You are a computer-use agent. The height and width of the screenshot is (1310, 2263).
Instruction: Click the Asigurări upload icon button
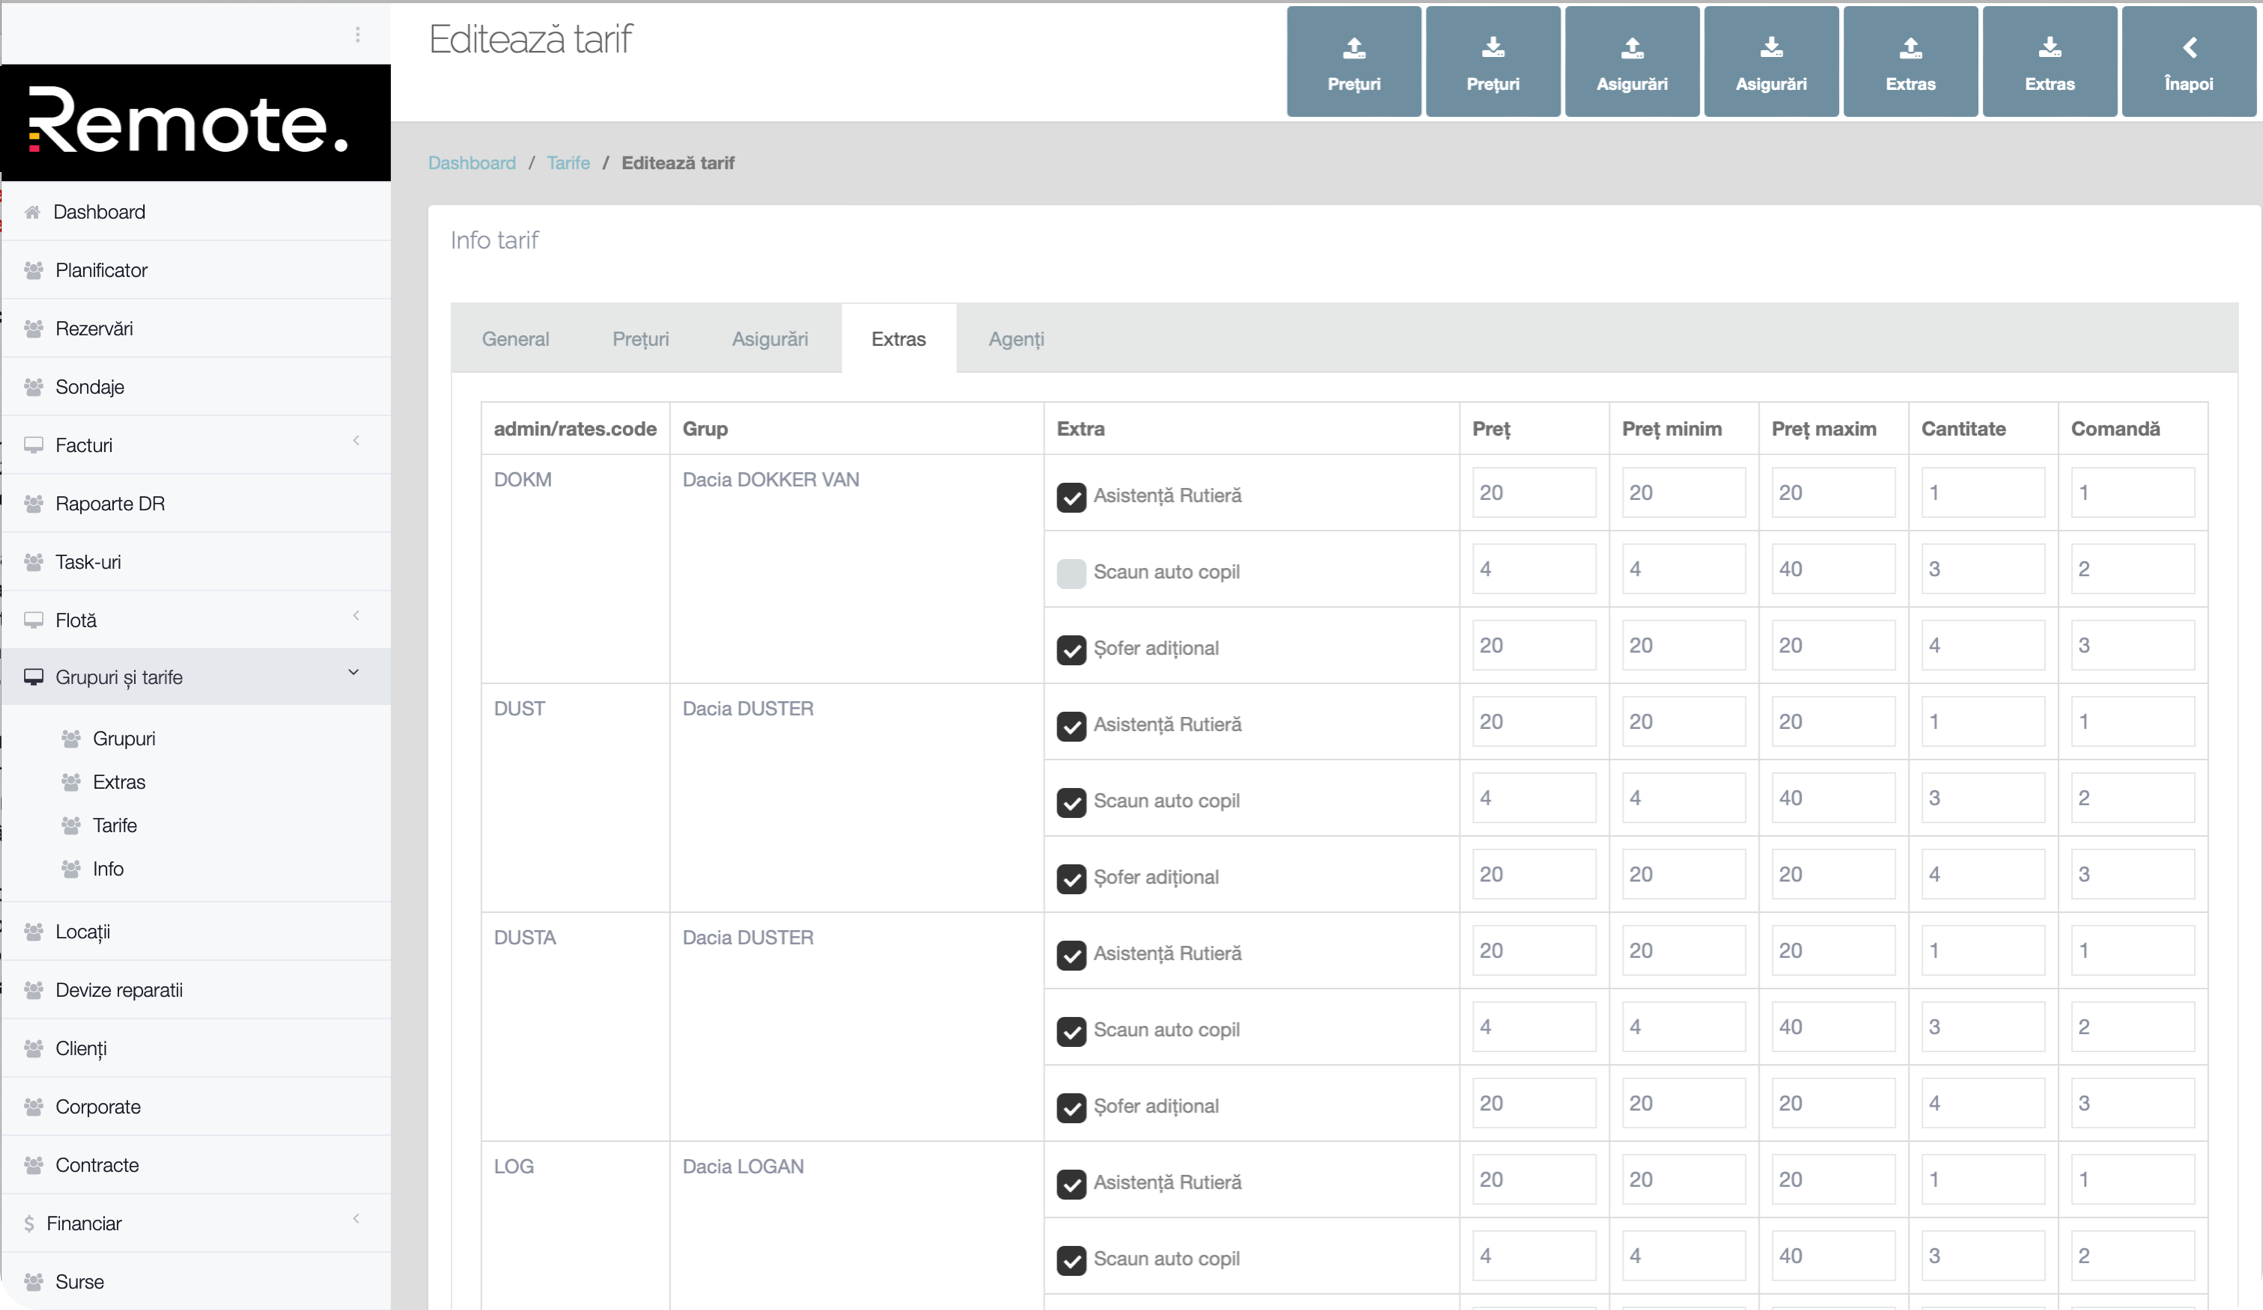1631,62
